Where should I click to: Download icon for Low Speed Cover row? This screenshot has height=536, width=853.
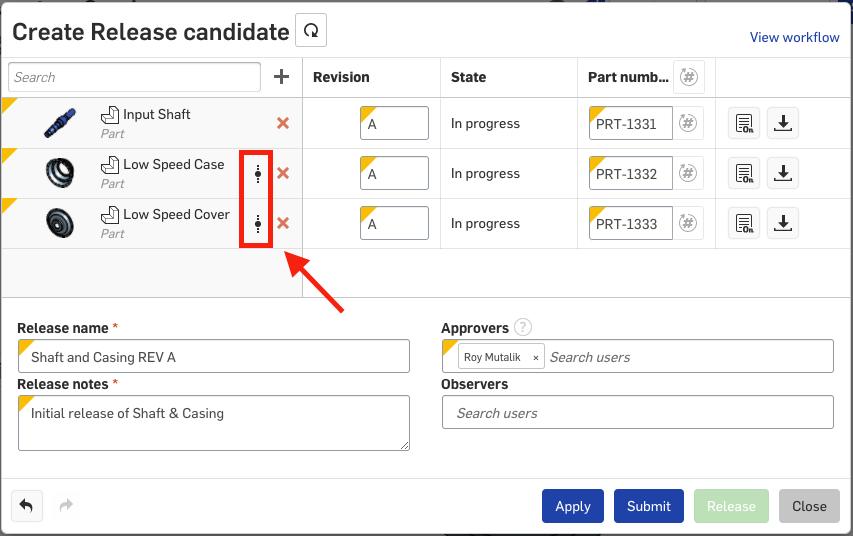(x=783, y=223)
